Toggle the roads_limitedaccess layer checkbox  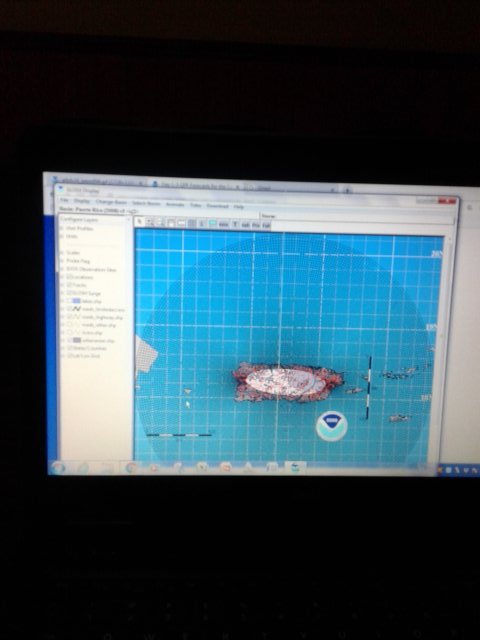[x=69, y=309]
